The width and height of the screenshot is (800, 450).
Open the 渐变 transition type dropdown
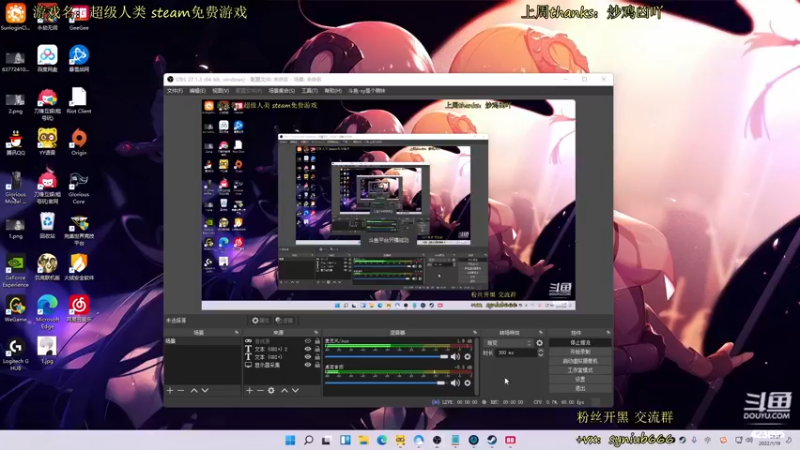pos(508,343)
